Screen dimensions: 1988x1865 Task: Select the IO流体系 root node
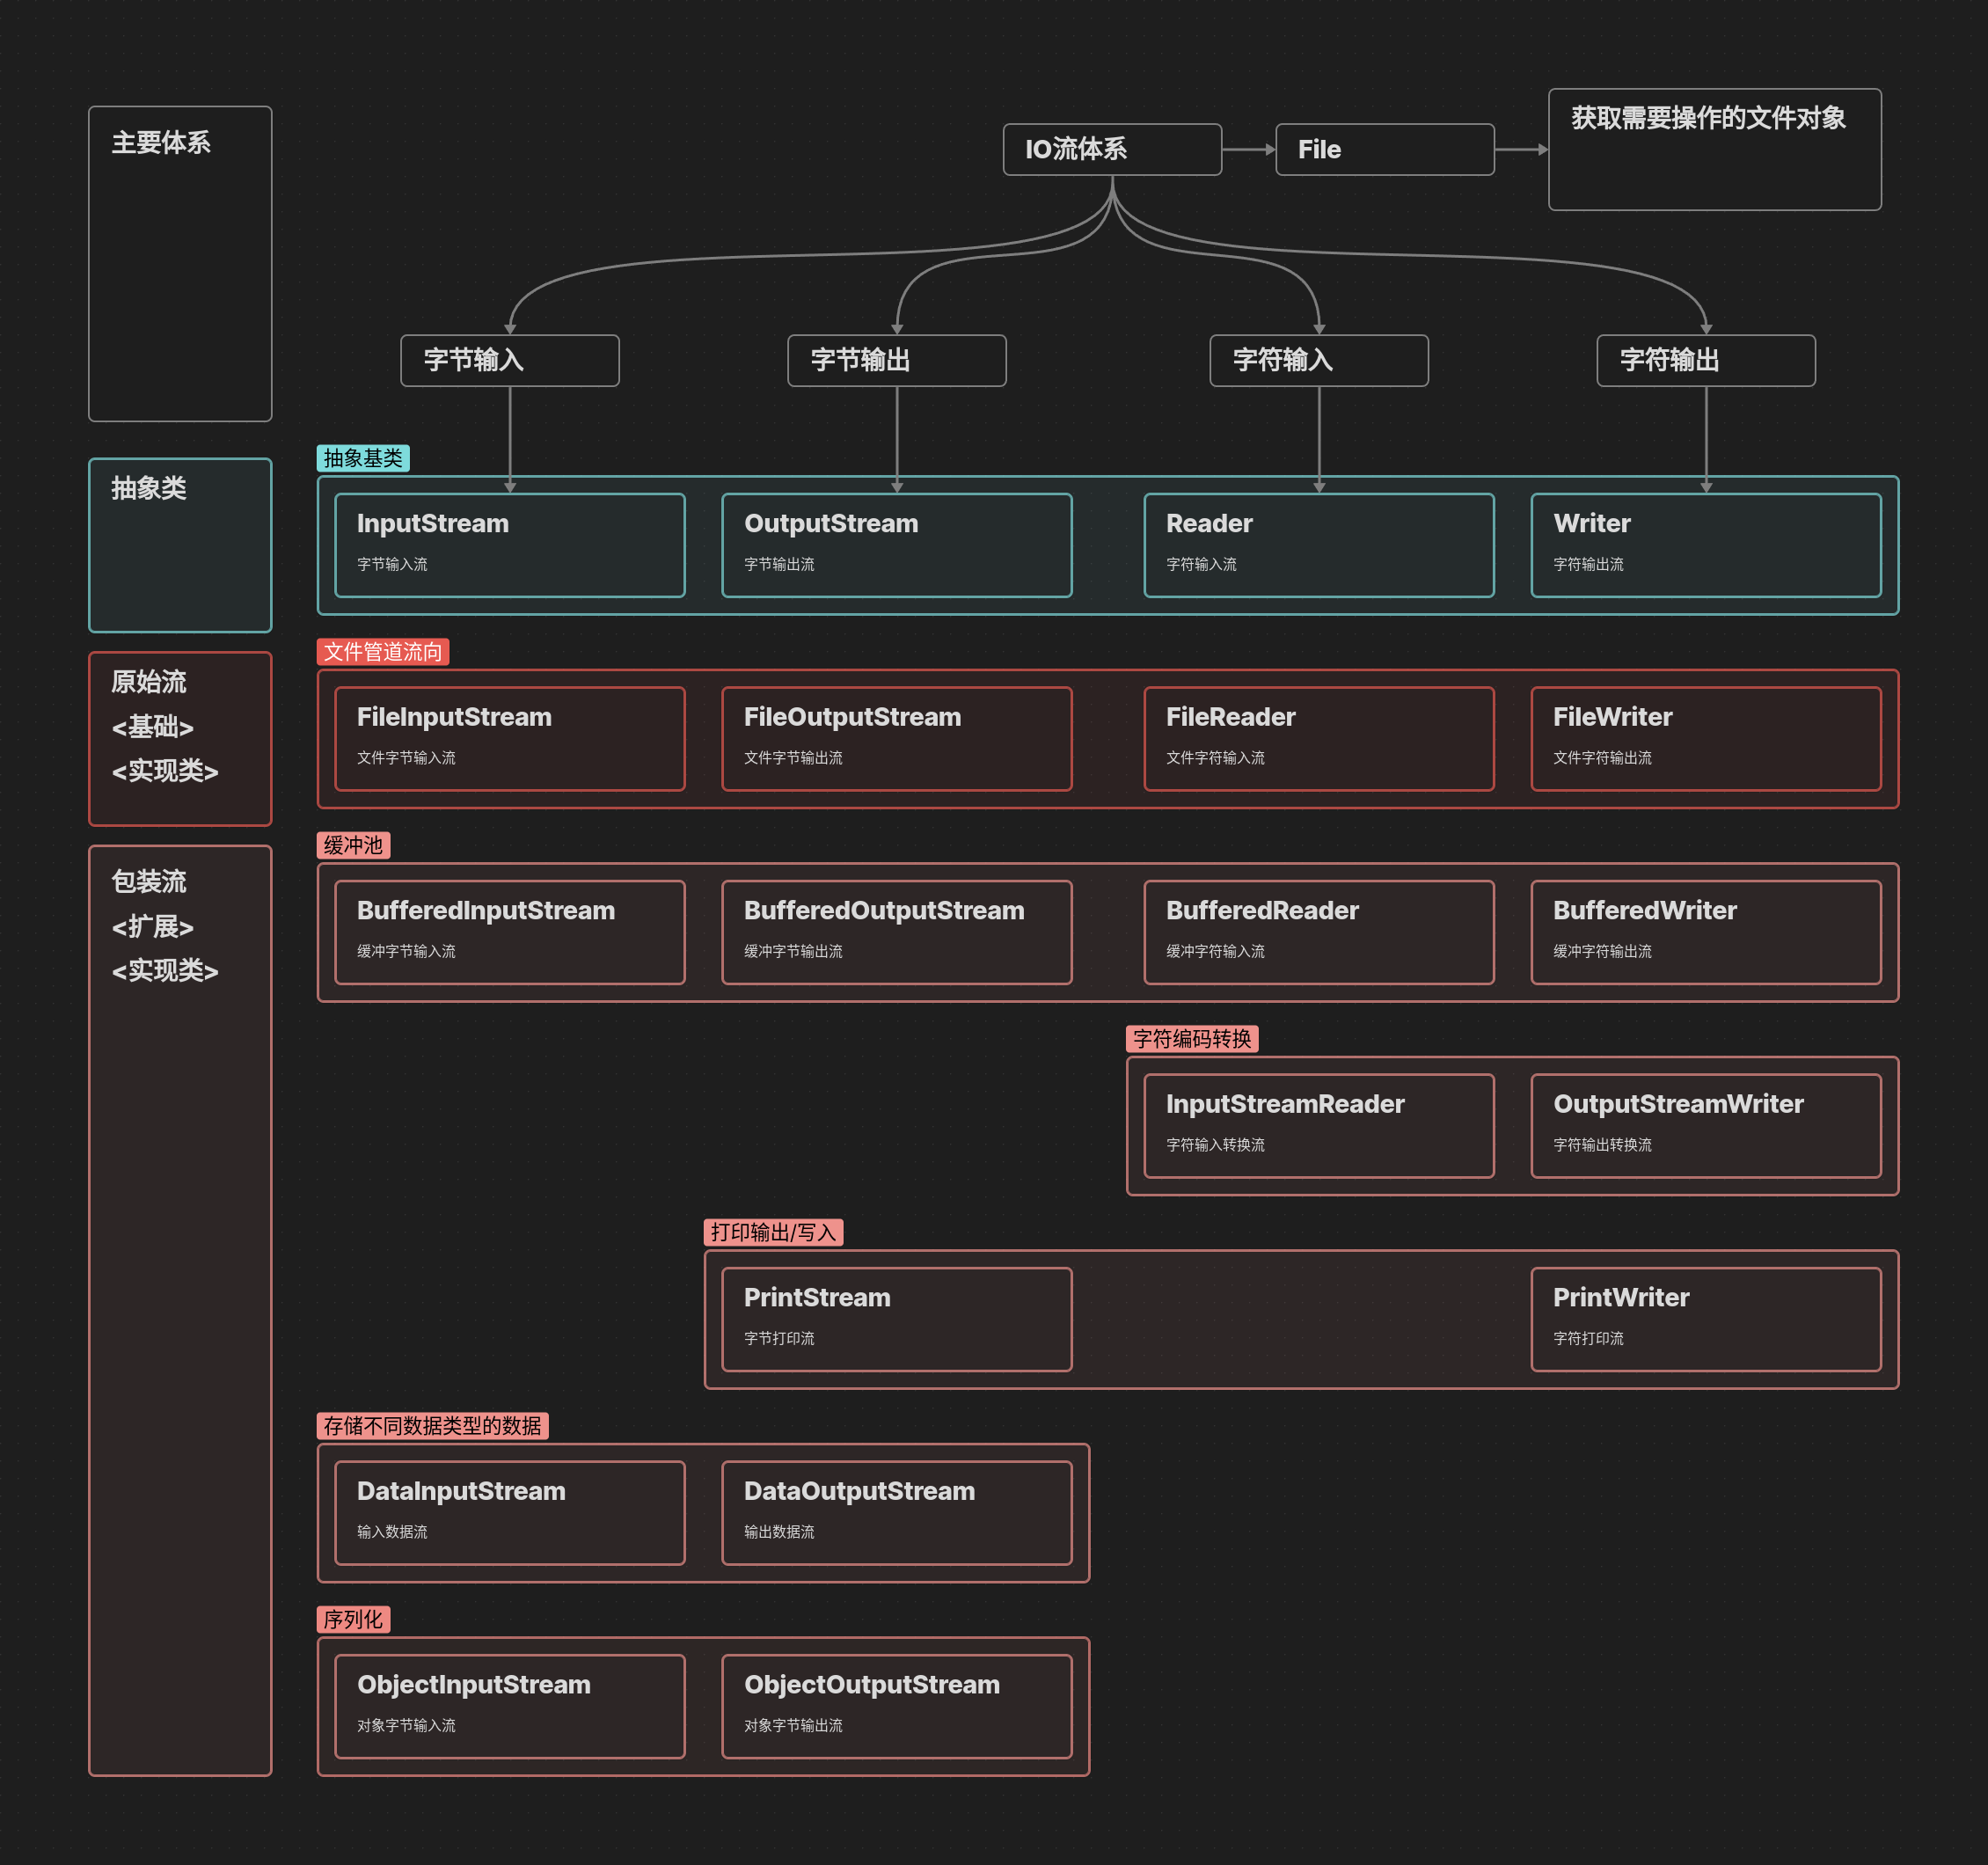point(1111,150)
